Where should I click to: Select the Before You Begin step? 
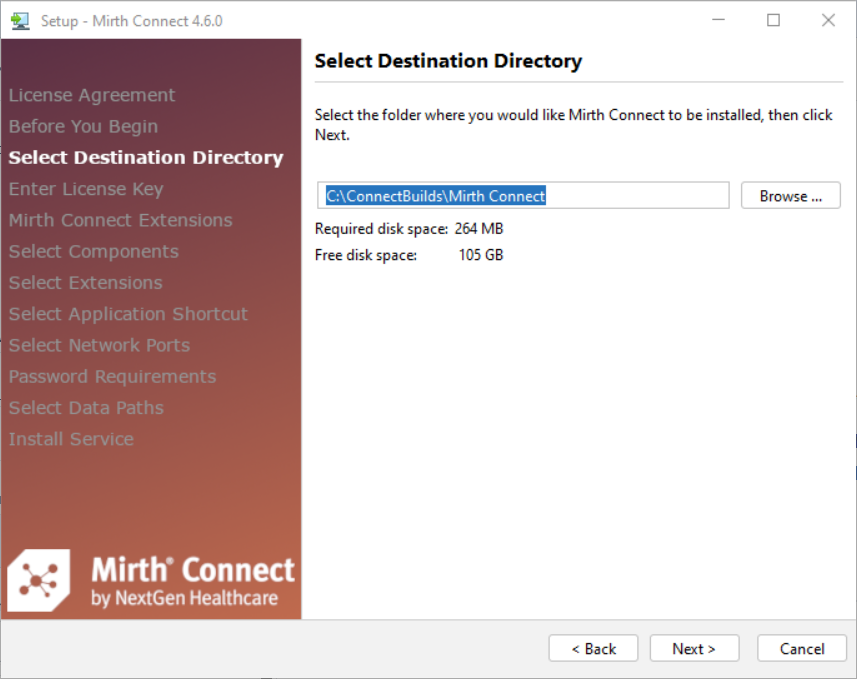83,126
